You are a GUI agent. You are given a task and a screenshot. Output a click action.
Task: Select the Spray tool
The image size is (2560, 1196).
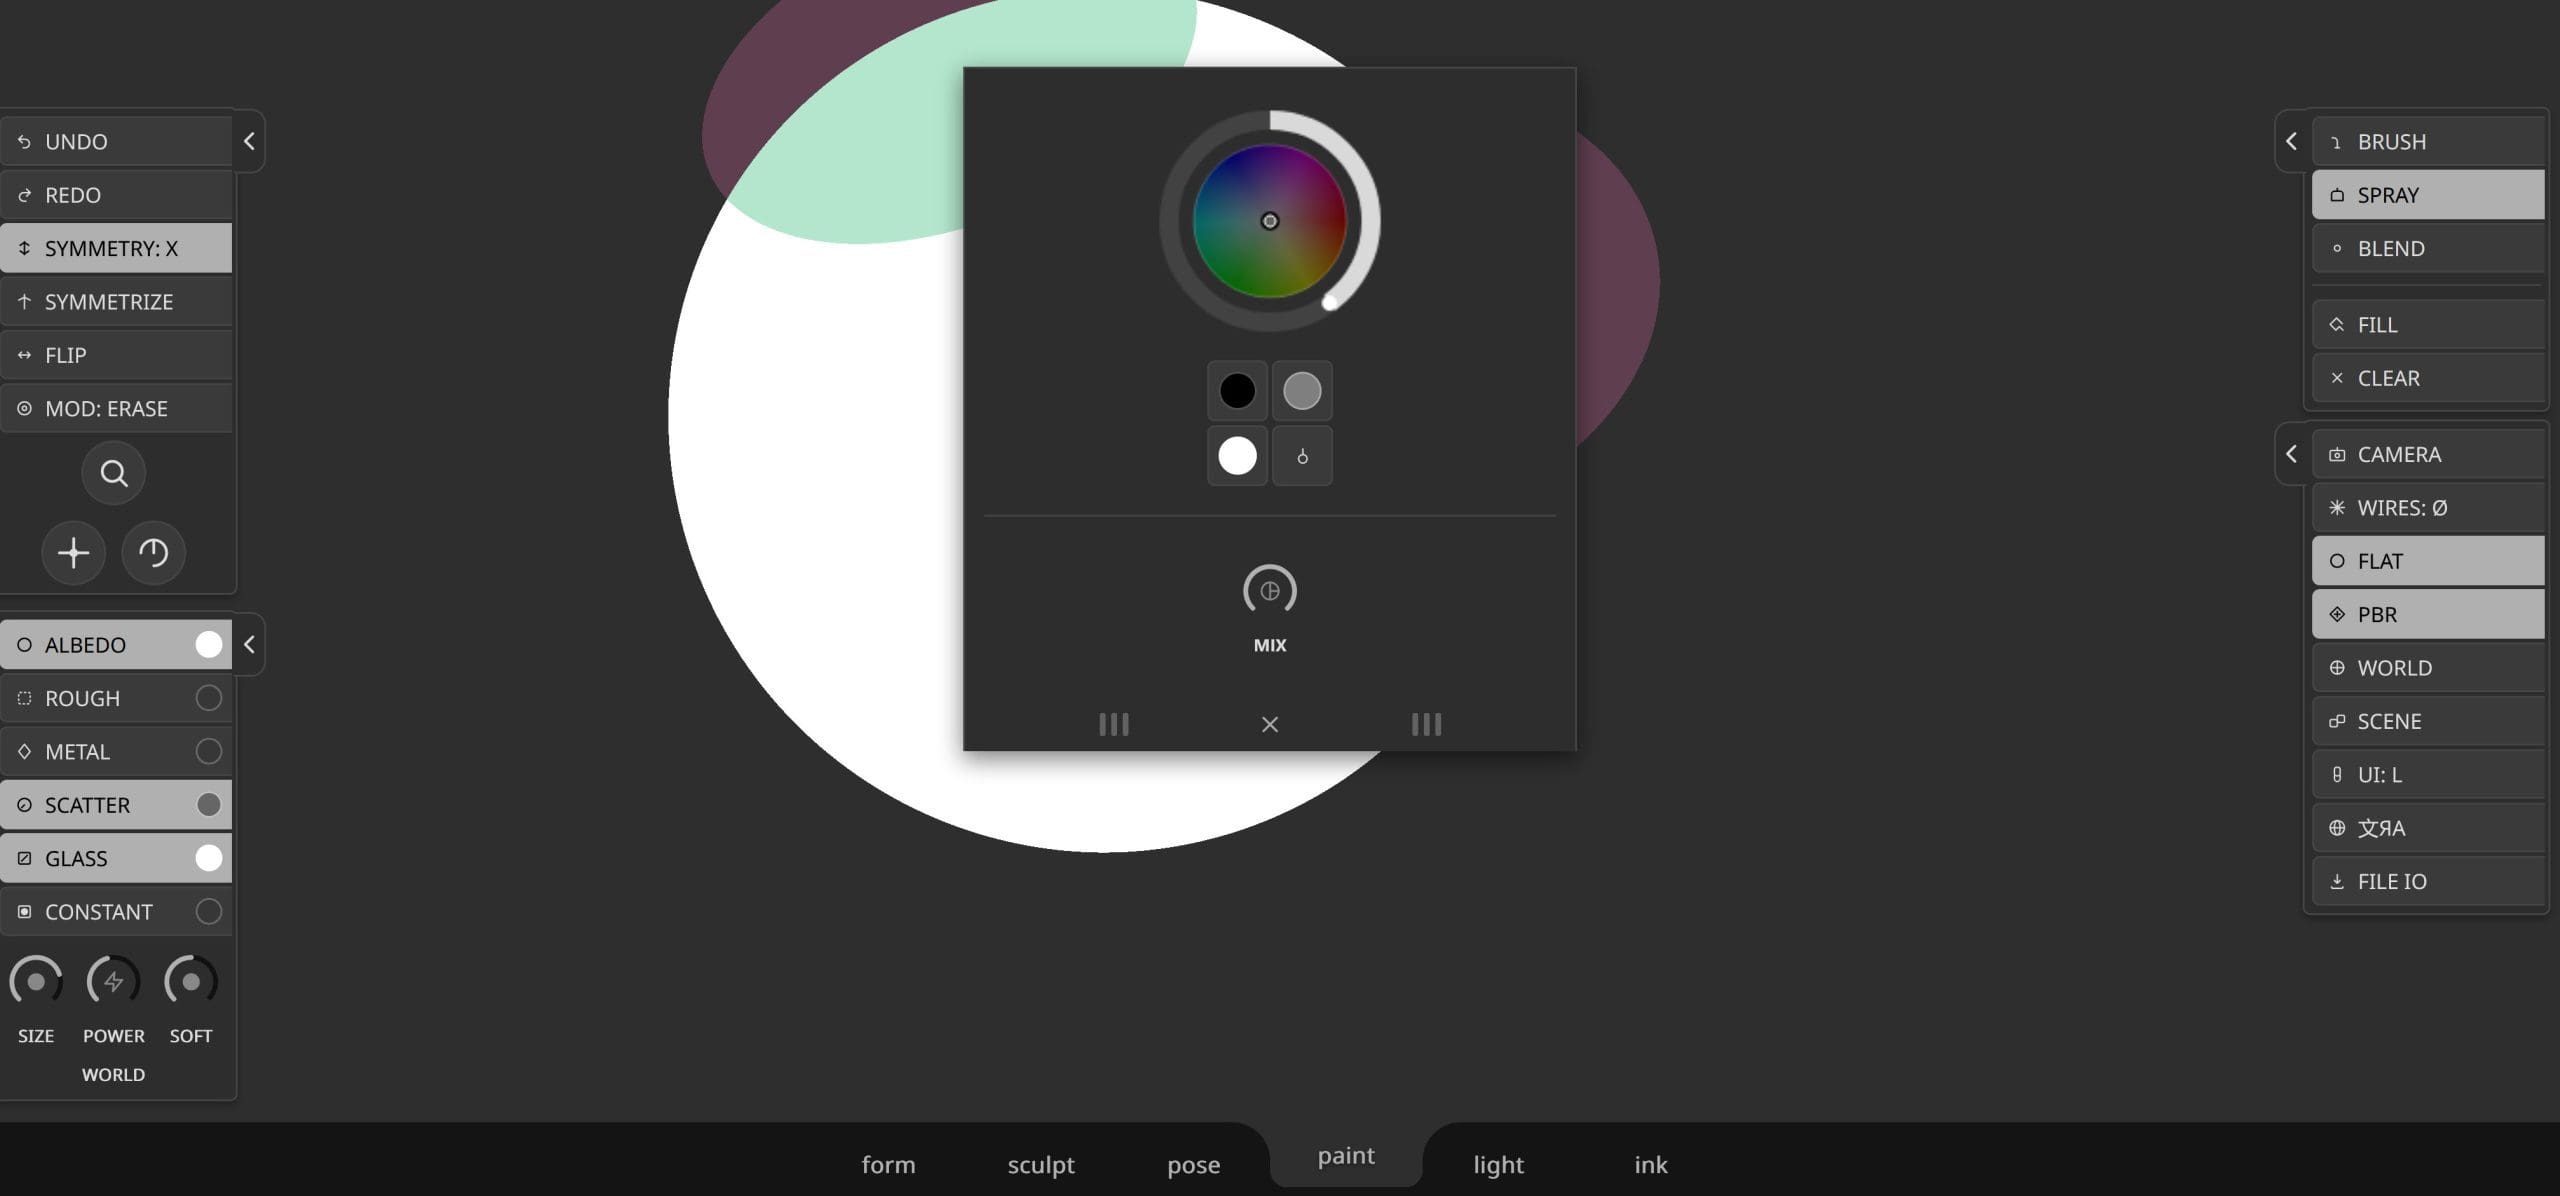pyautogui.click(x=2428, y=195)
